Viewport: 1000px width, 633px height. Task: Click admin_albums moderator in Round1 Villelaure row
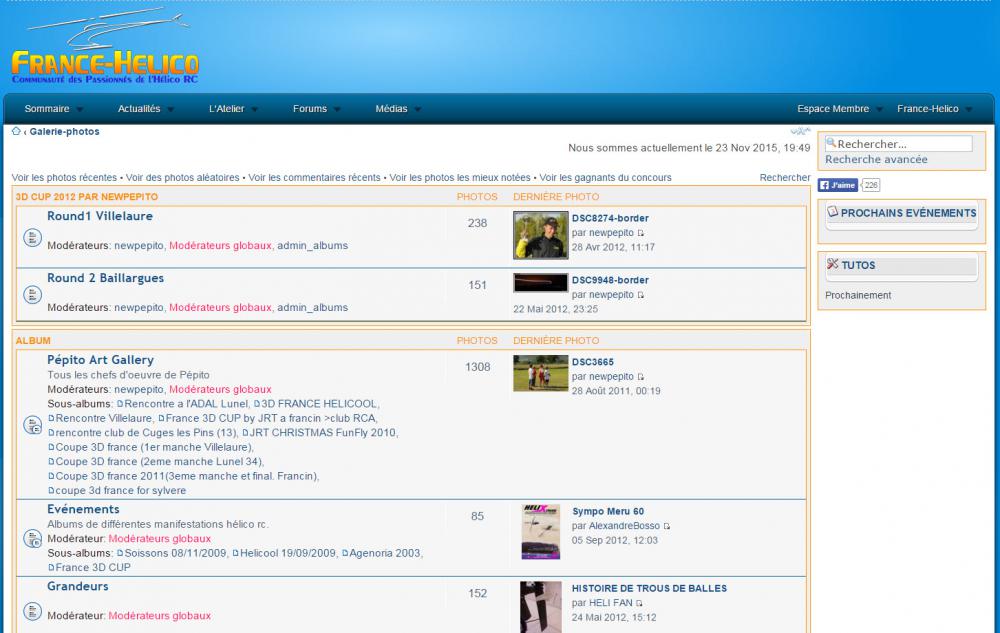click(x=312, y=245)
